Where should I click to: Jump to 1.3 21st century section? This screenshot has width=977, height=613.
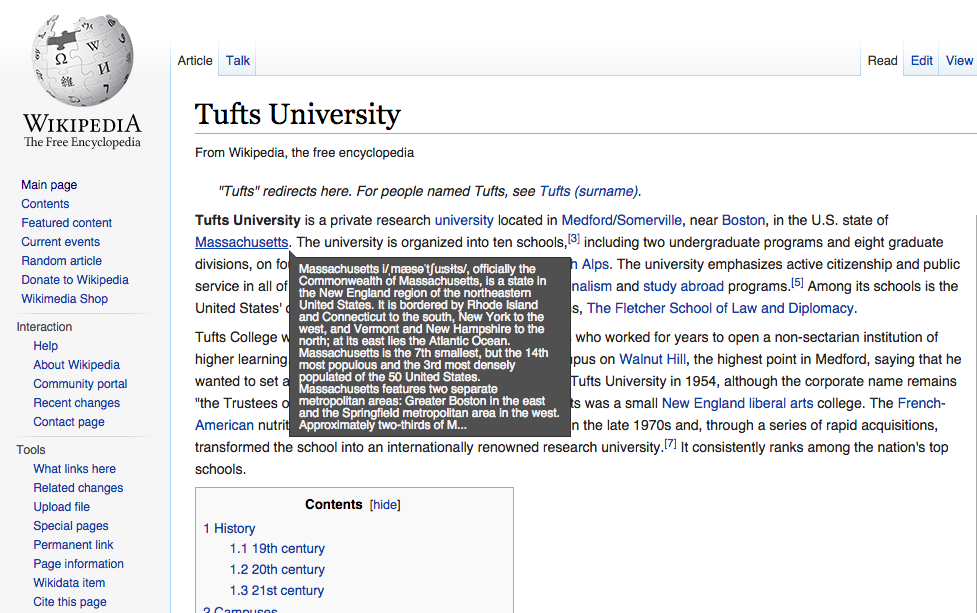(277, 591)
